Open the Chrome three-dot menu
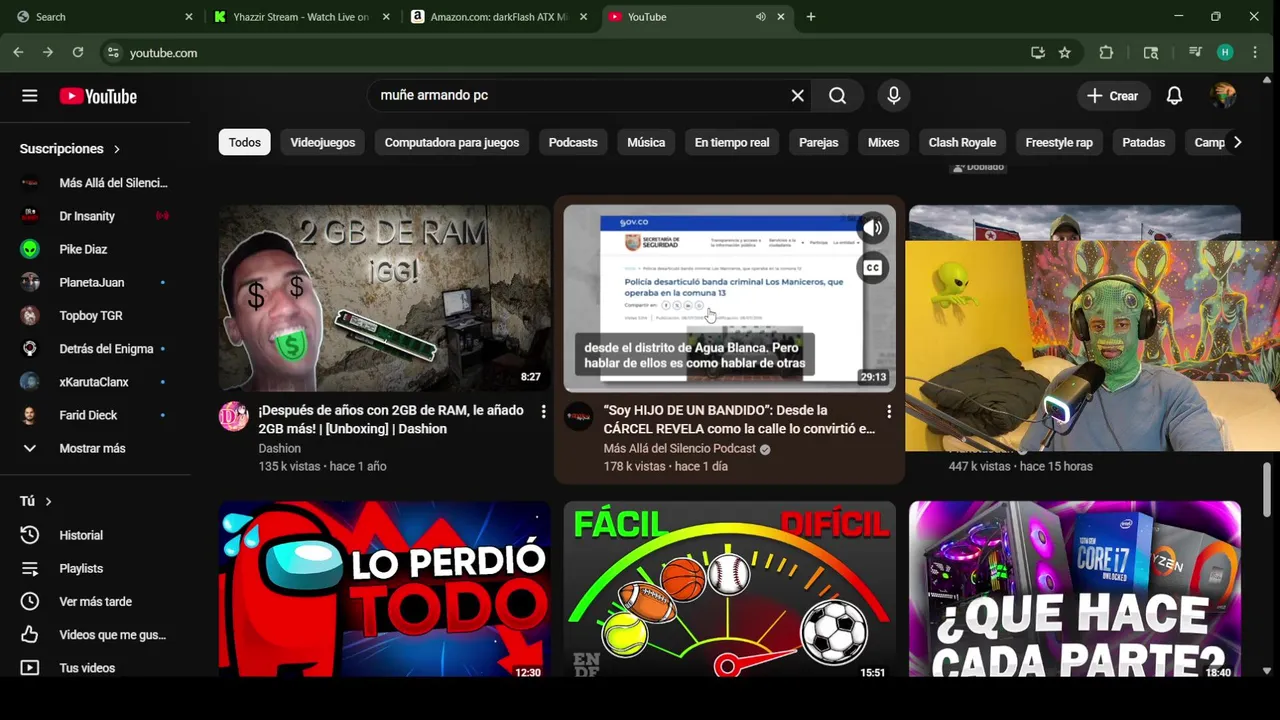 click(x=1254, y=52)
